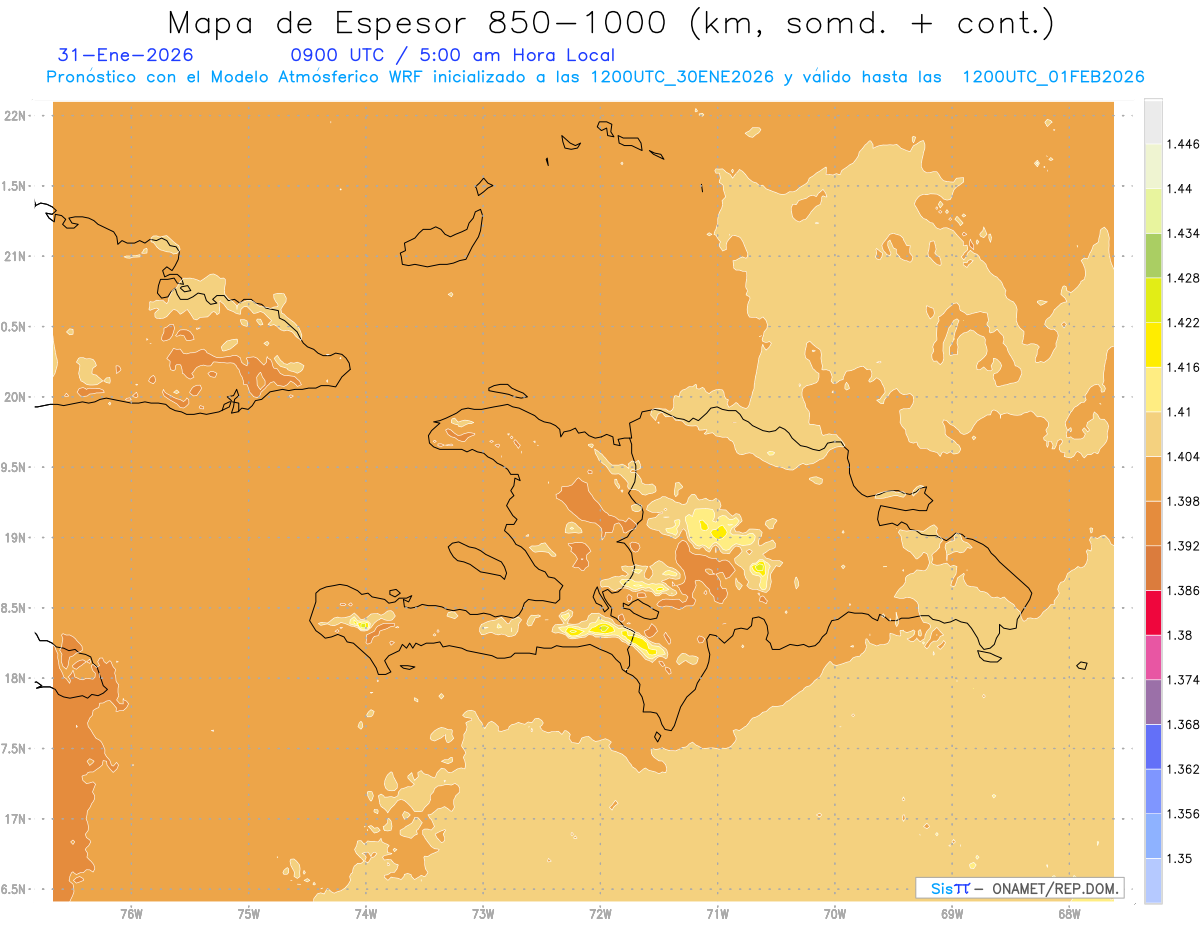Click the '21N' latitude label
The width and height of the screenshot is (1200, 927).
coord(16,257)
